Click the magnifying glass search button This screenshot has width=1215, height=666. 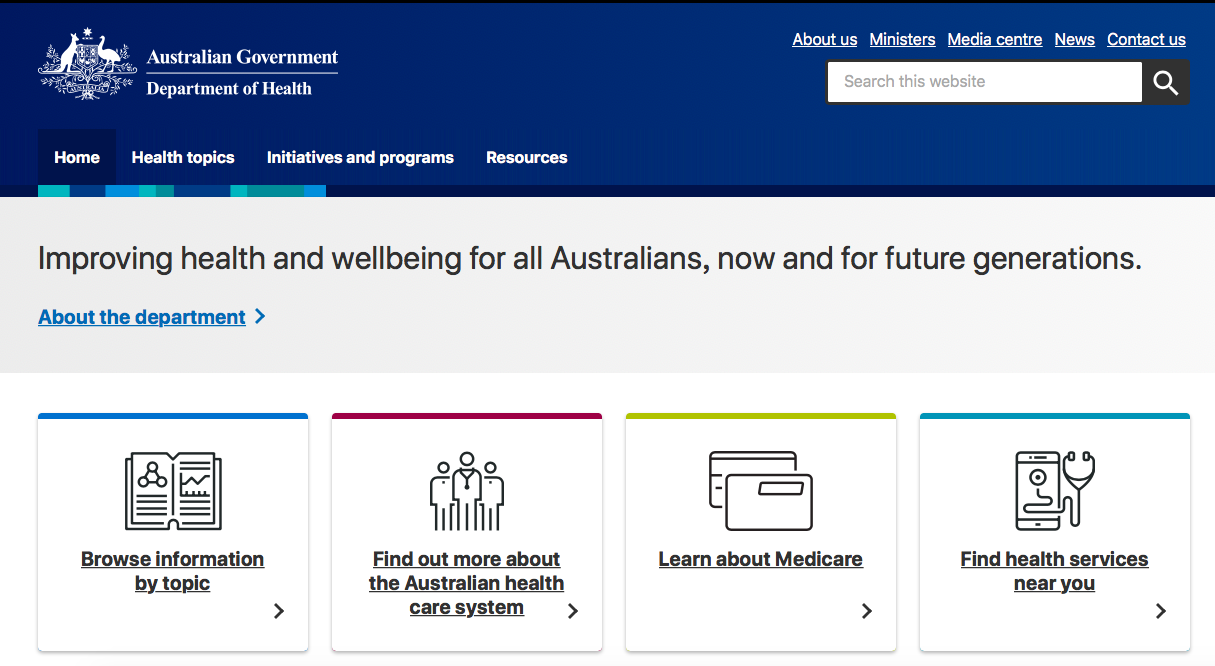pos(1165,83)
